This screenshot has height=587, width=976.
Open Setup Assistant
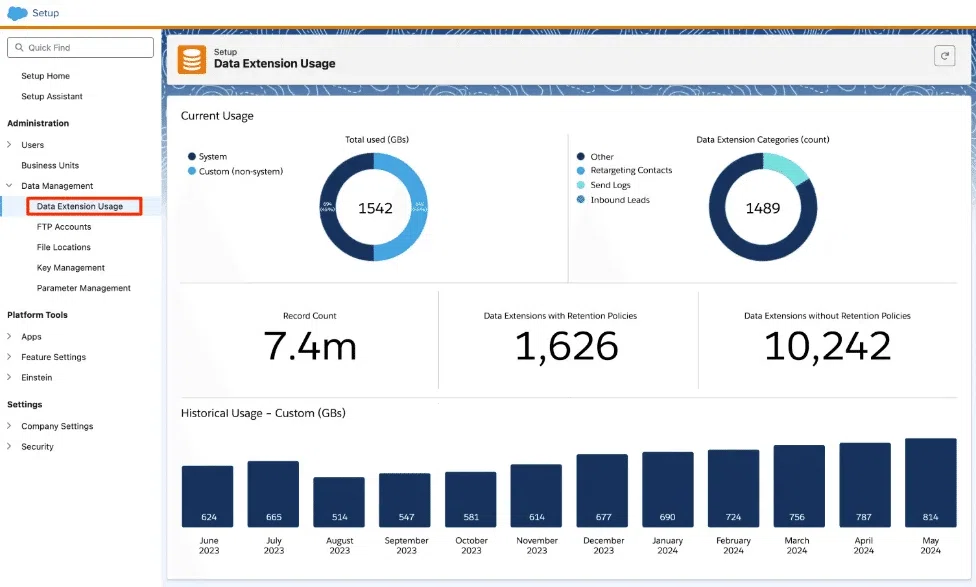point(52,96)
